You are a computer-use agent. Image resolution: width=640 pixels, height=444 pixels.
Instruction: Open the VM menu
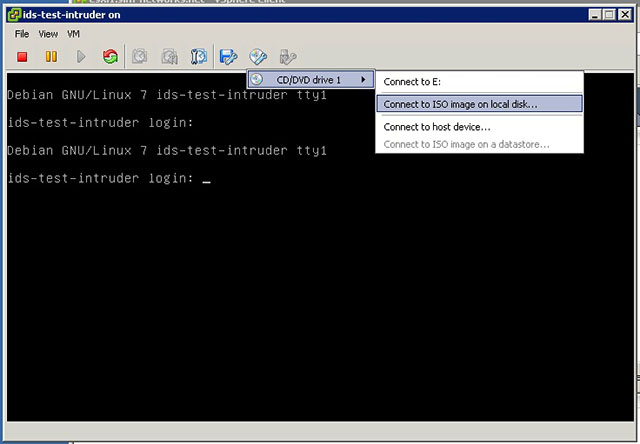click(73, 34)
